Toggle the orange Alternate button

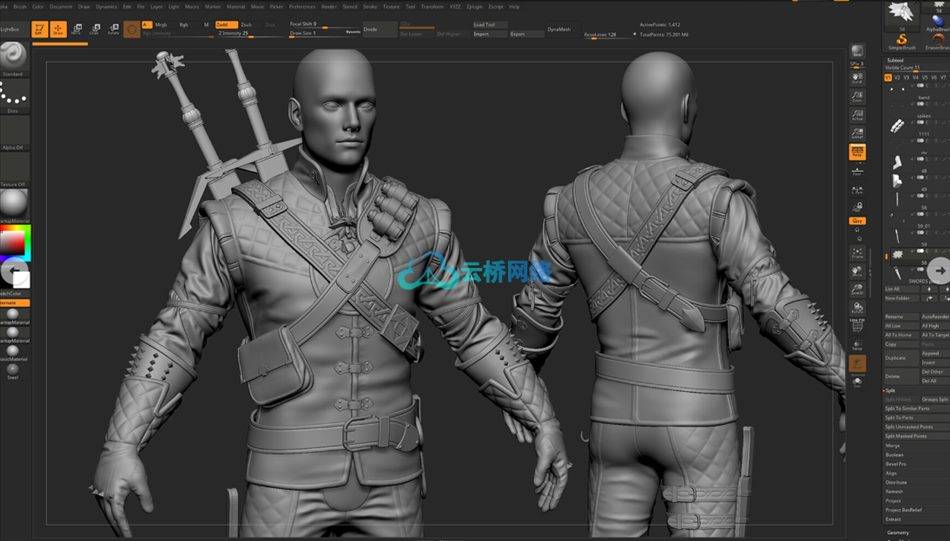pos(13,303)
